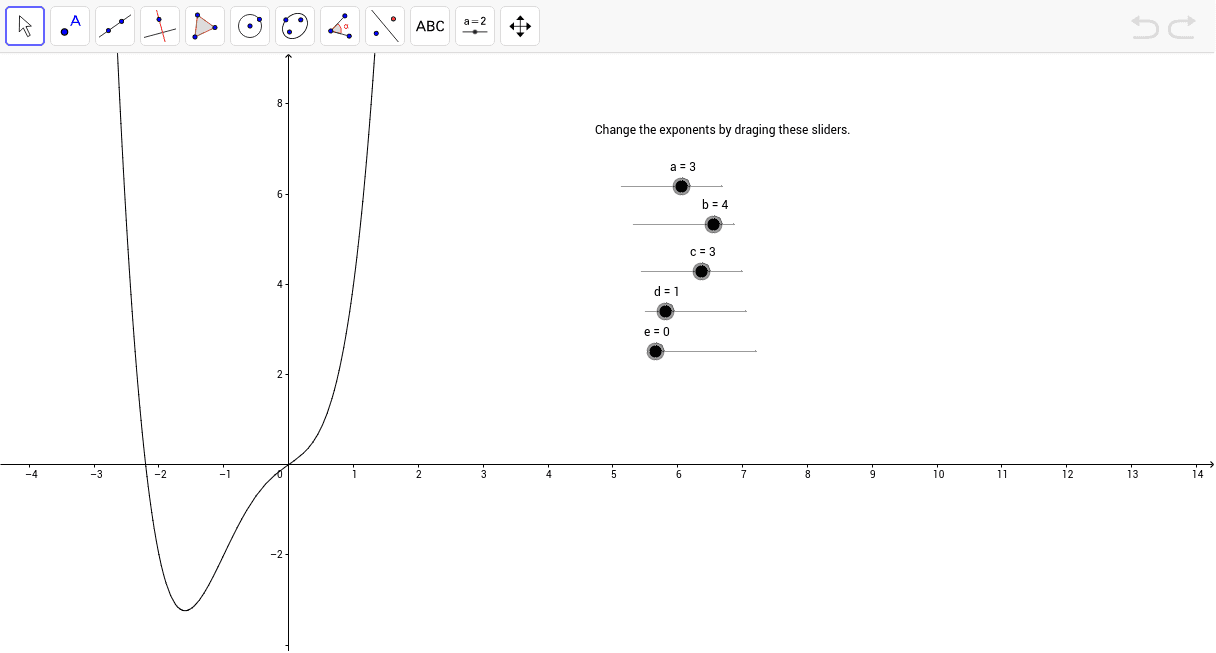Click the label 'd = 1'
The image size is (1216, 653).
point(667,292)
